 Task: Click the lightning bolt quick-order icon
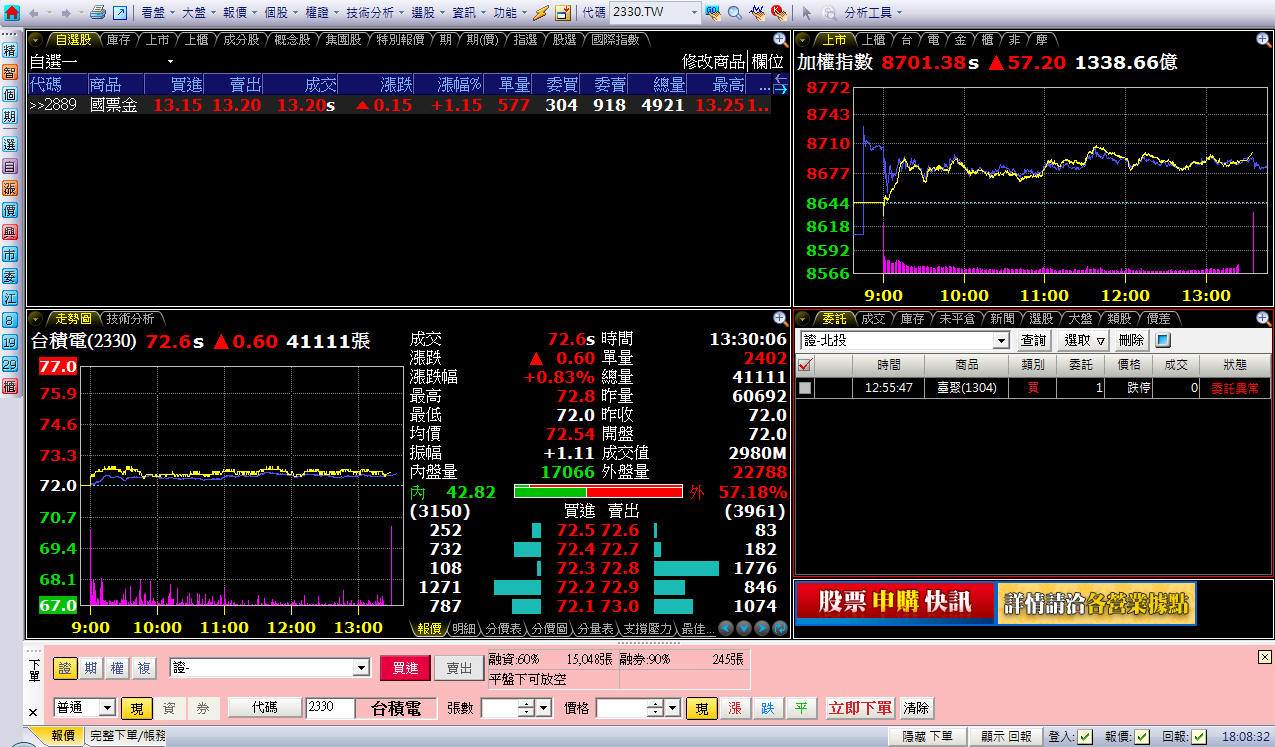pyautogui.click(x=540, y=13)
